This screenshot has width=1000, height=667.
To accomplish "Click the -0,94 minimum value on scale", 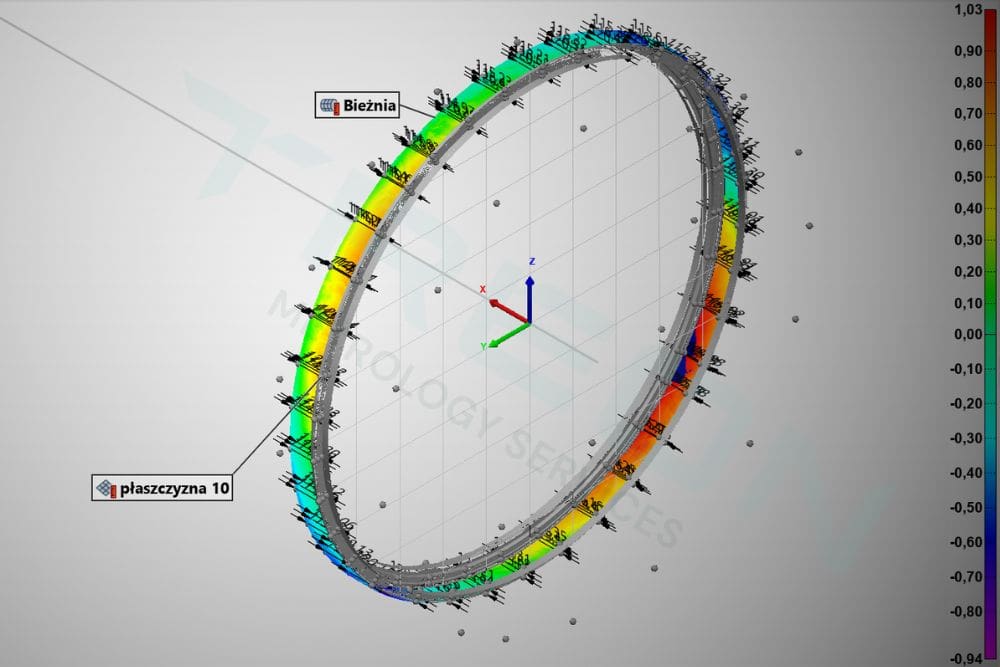I will tap(966, 658).
